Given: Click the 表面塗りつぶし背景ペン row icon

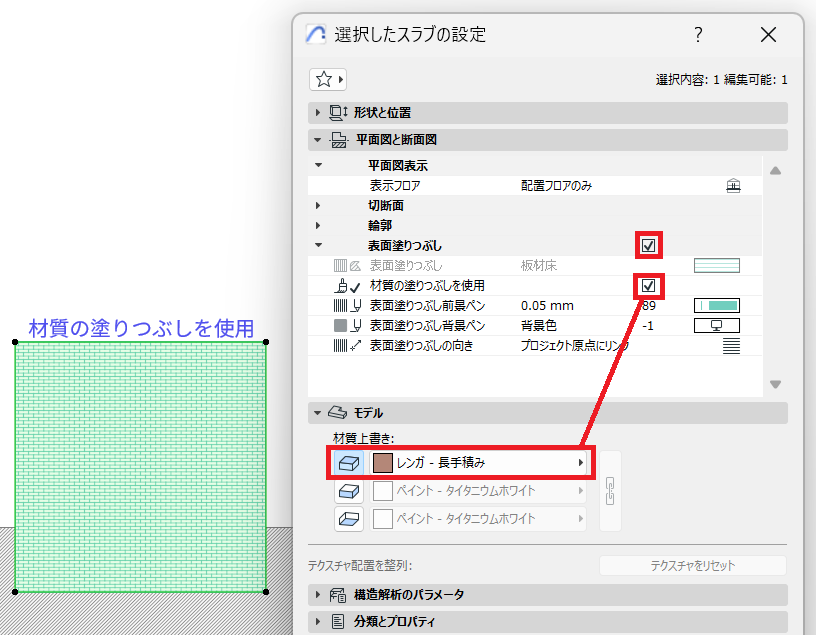Looking at the screenshot, I should click(347, 326).
